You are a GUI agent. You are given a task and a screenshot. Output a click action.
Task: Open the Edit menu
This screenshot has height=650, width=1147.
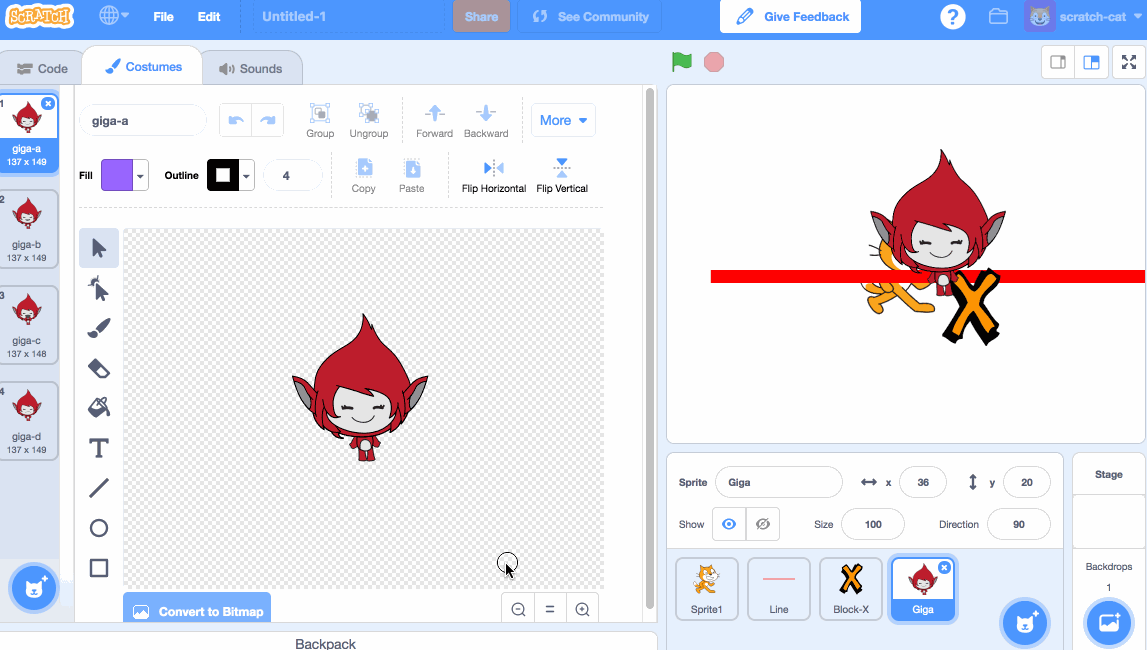pos(208,16)
